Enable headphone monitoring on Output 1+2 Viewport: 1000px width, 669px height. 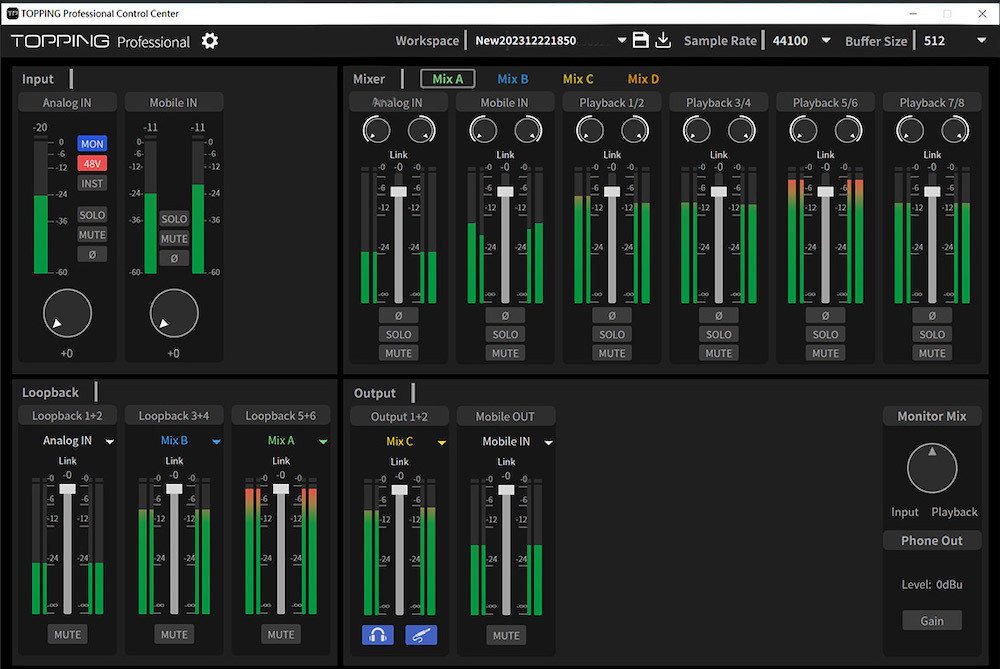378,635
